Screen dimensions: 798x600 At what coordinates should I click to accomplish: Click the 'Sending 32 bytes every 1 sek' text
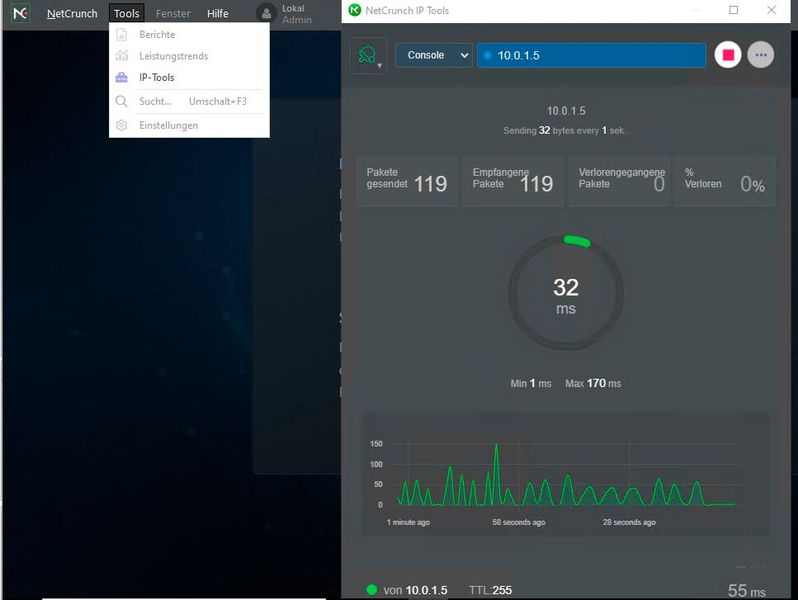[x=566, y=130]
